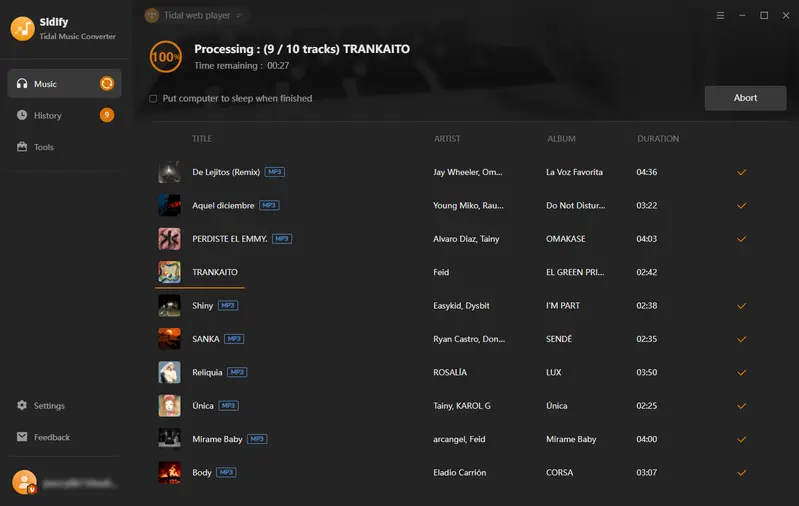Click album name SENDÉ

click(559, 339)
